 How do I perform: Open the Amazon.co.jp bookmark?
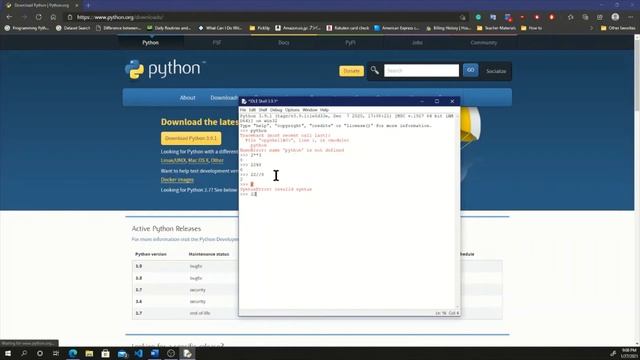coord(298,28)
